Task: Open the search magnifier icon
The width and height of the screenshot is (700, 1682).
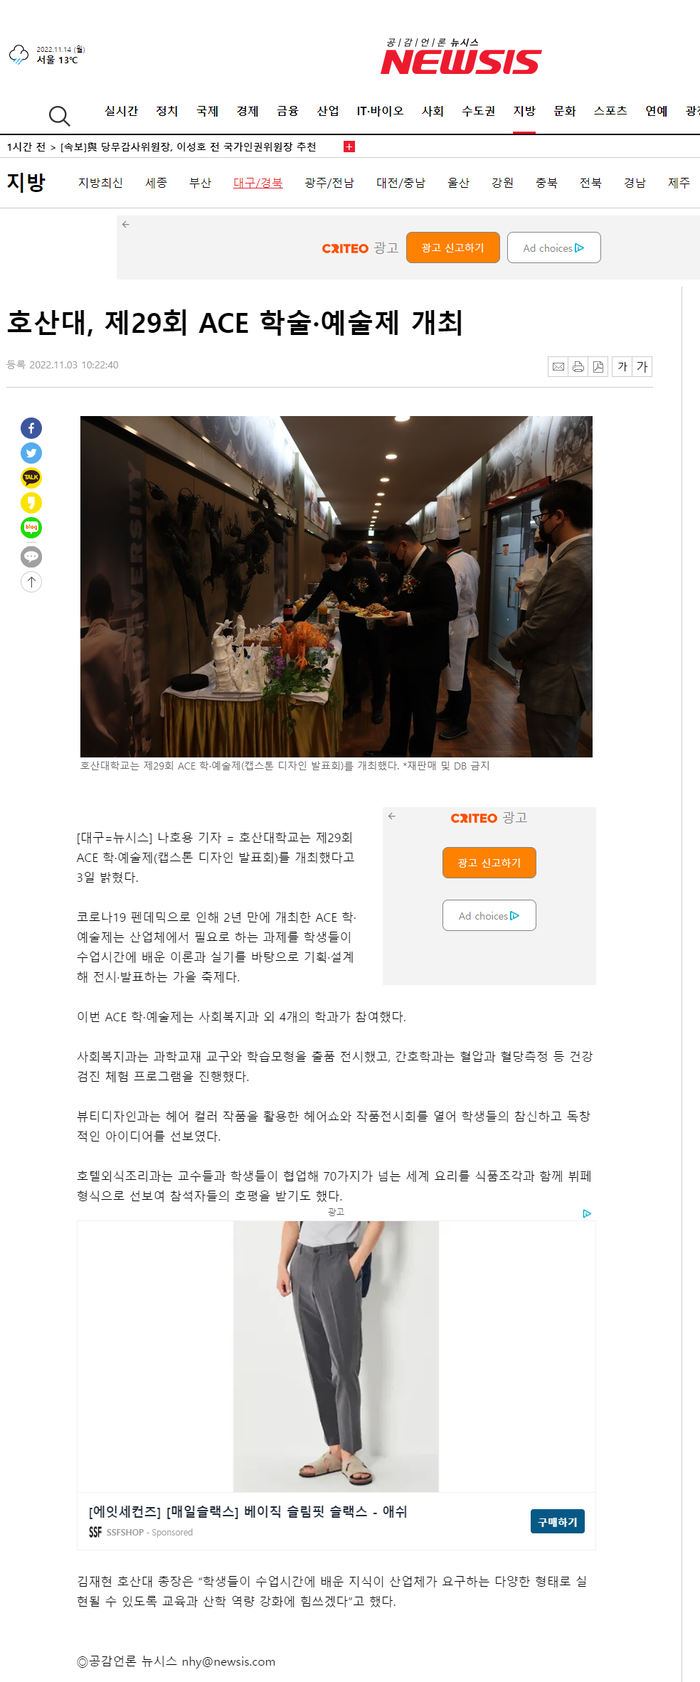Action: [x=59, y=115]
